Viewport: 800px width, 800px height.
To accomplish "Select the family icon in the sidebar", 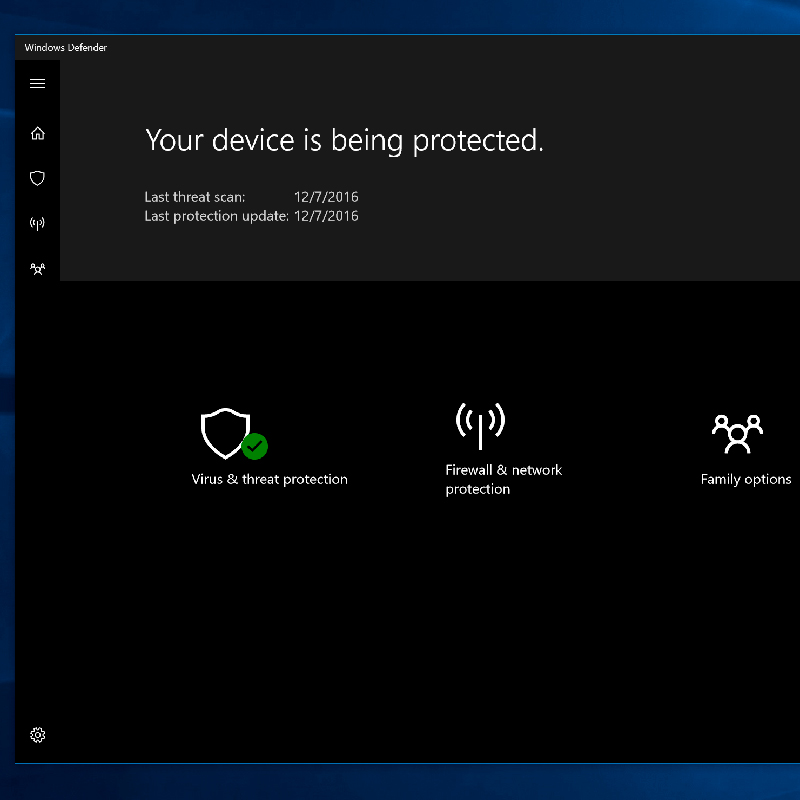I will [x=38, y=269].
